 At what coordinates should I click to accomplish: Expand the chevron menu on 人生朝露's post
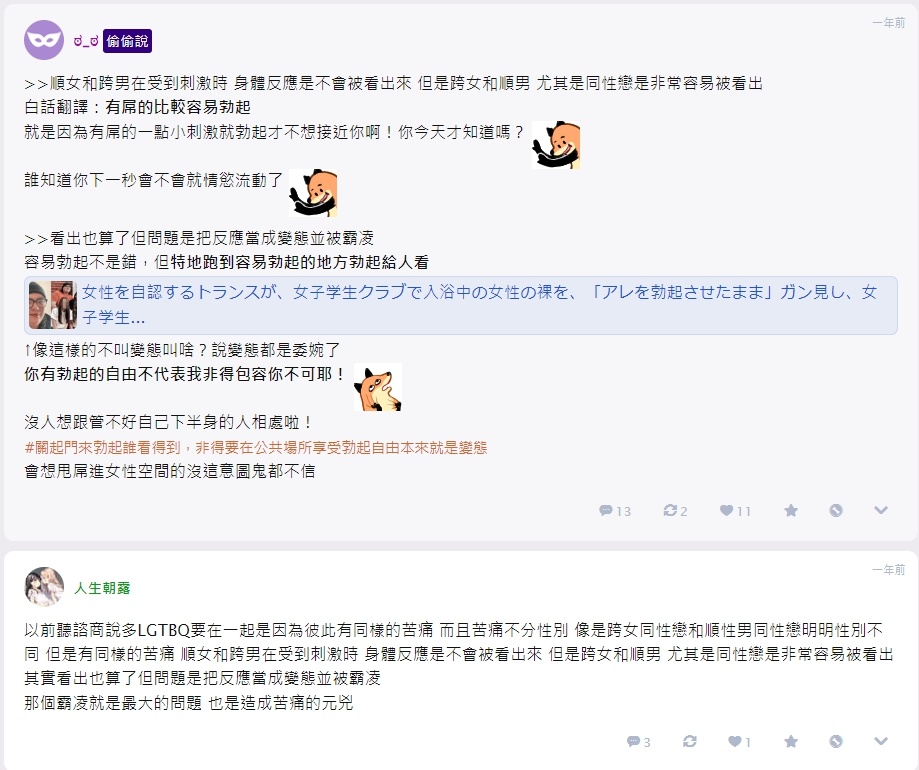880,741
